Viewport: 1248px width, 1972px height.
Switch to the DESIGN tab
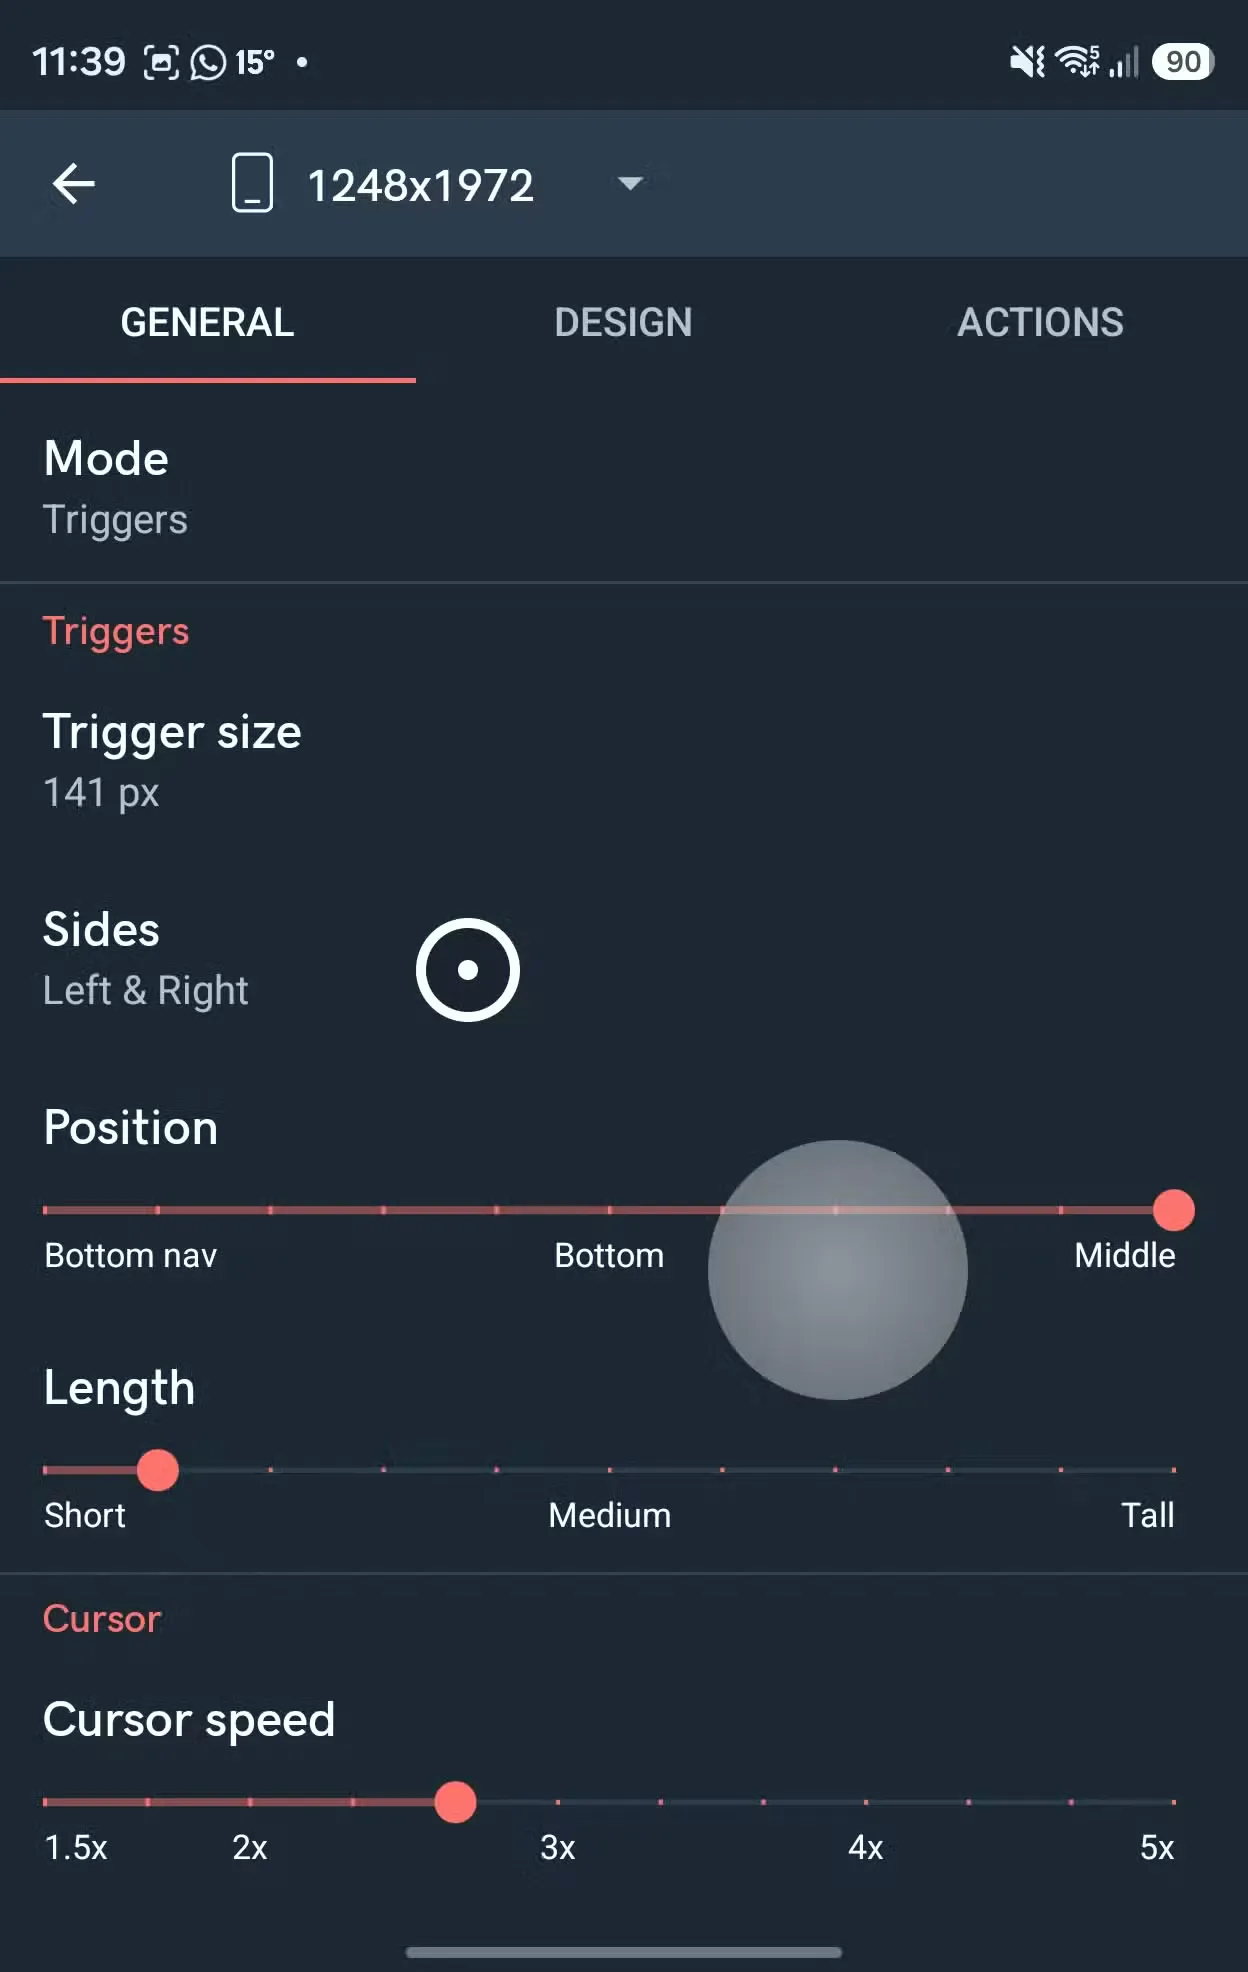[623, 322]
